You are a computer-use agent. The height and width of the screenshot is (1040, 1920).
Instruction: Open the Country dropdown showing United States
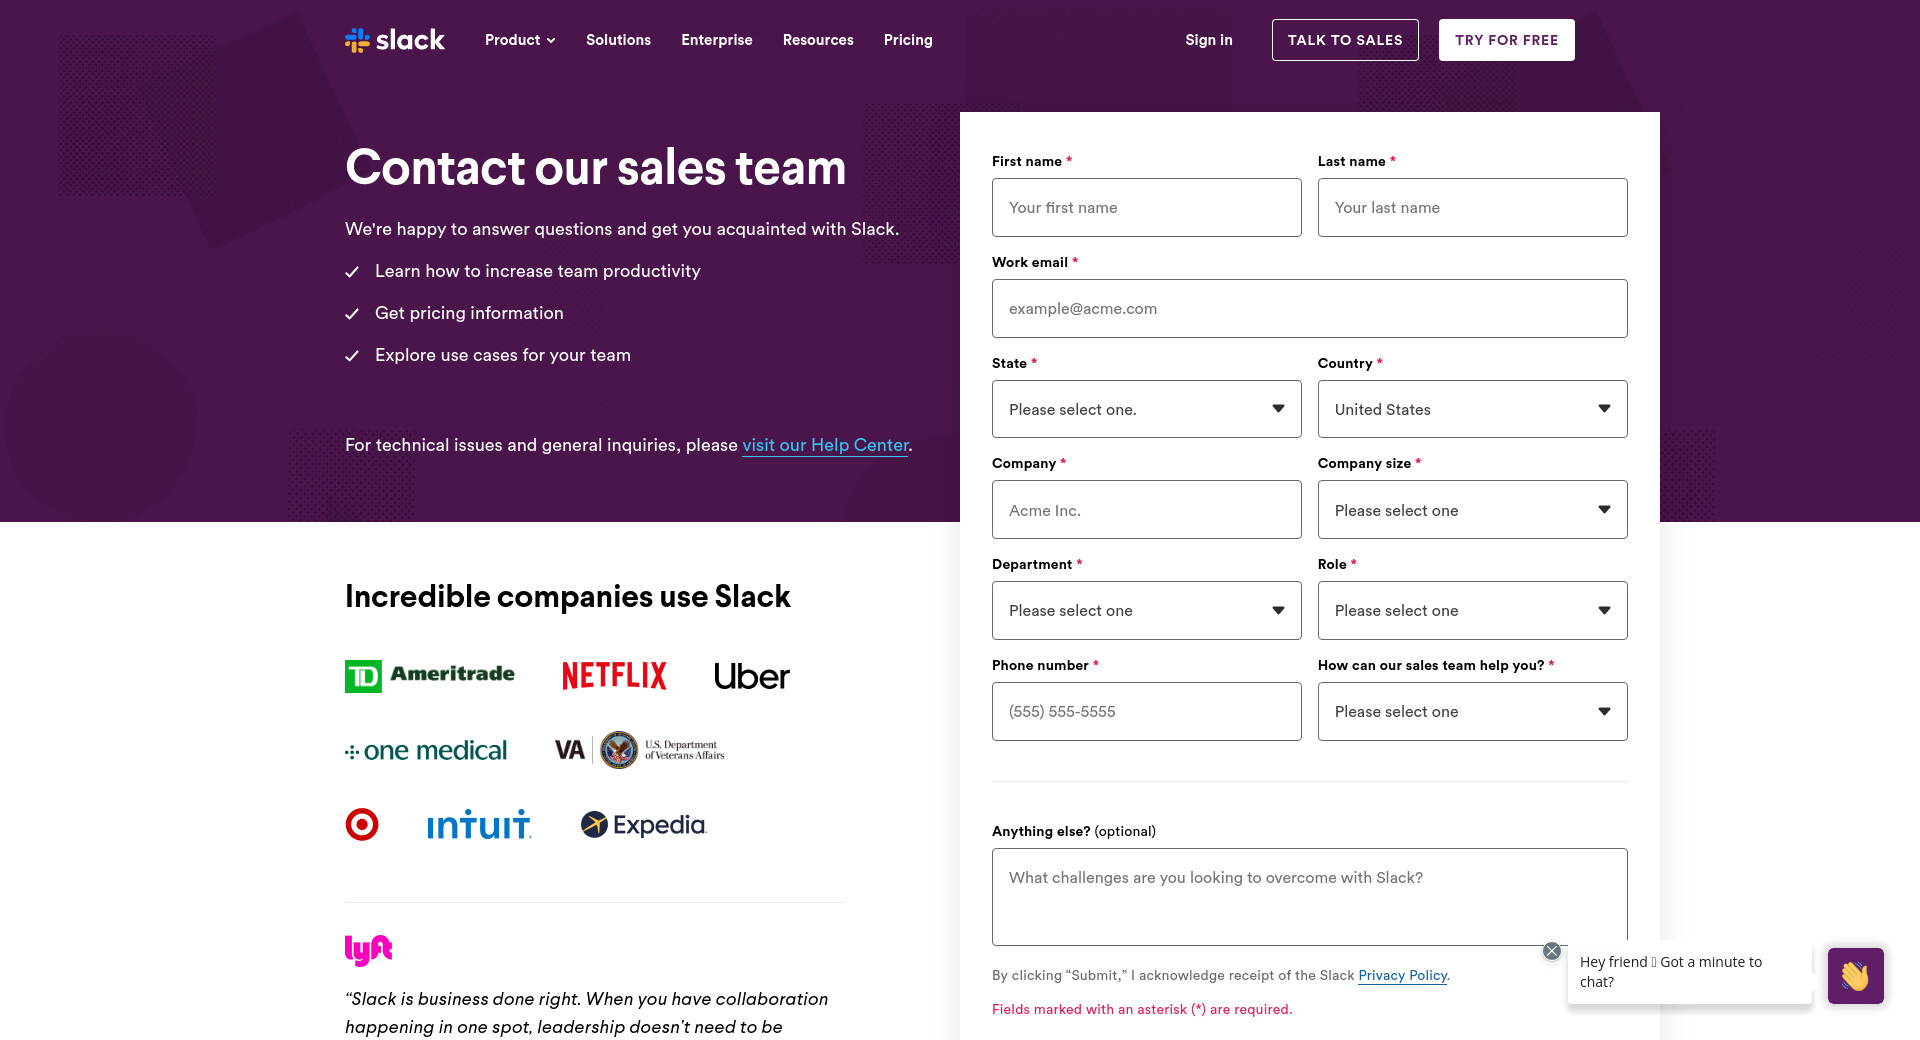tap(1472, 409)
